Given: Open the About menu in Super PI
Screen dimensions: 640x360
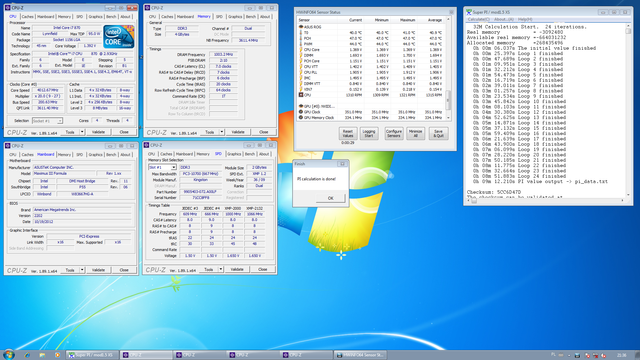Looking at the screenshot, I should point(504,19).
